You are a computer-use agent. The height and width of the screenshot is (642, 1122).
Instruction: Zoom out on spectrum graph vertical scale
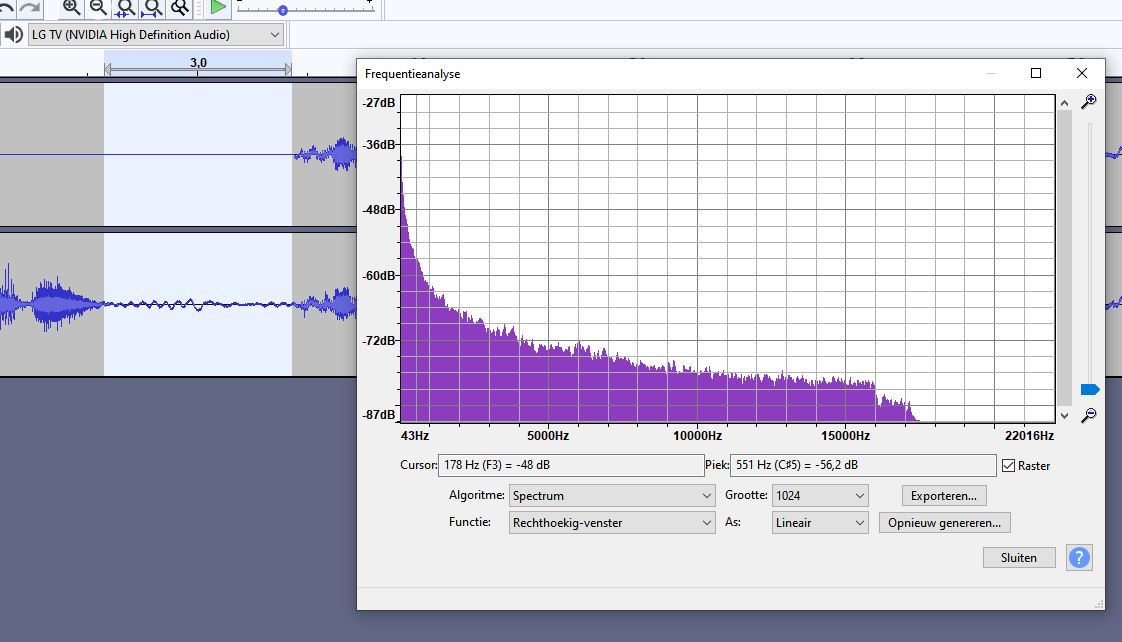1088,415
